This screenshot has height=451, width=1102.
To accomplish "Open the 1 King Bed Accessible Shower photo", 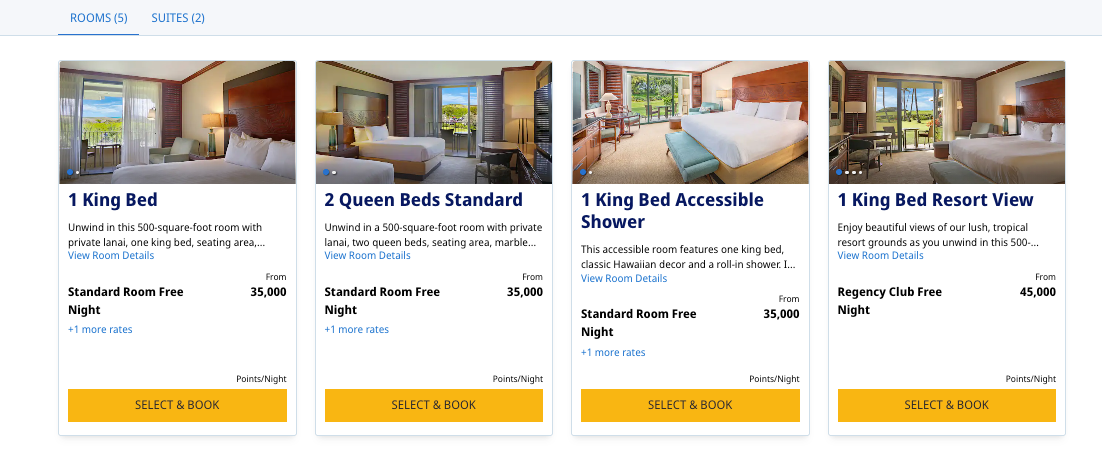I will coord(690,122).
